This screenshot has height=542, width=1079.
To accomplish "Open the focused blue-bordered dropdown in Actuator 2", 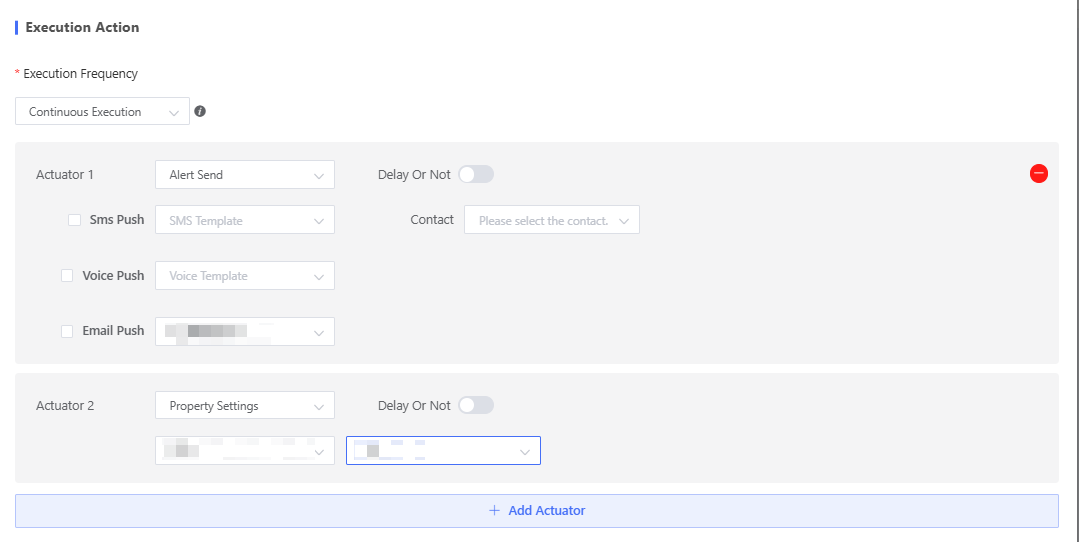I will coord(443,451).
